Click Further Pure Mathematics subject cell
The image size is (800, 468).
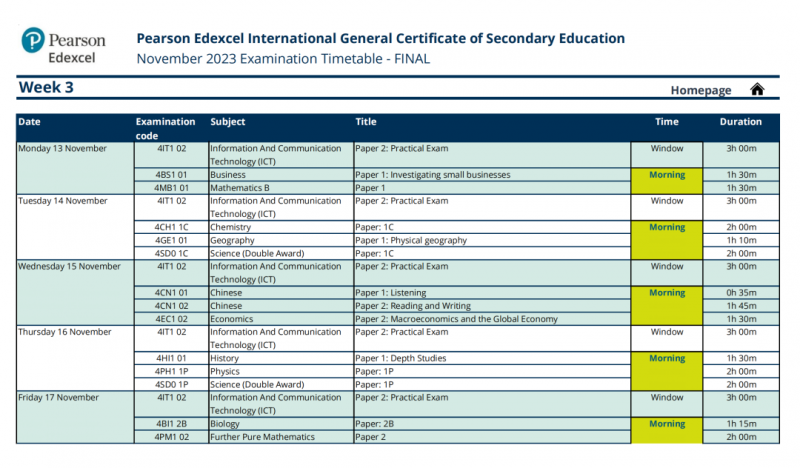point(281,437)
